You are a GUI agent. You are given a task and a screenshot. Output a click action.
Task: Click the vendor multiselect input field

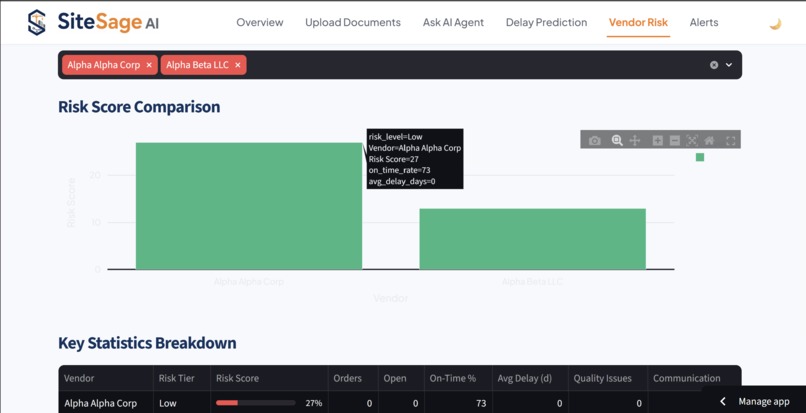click(400, 65)
